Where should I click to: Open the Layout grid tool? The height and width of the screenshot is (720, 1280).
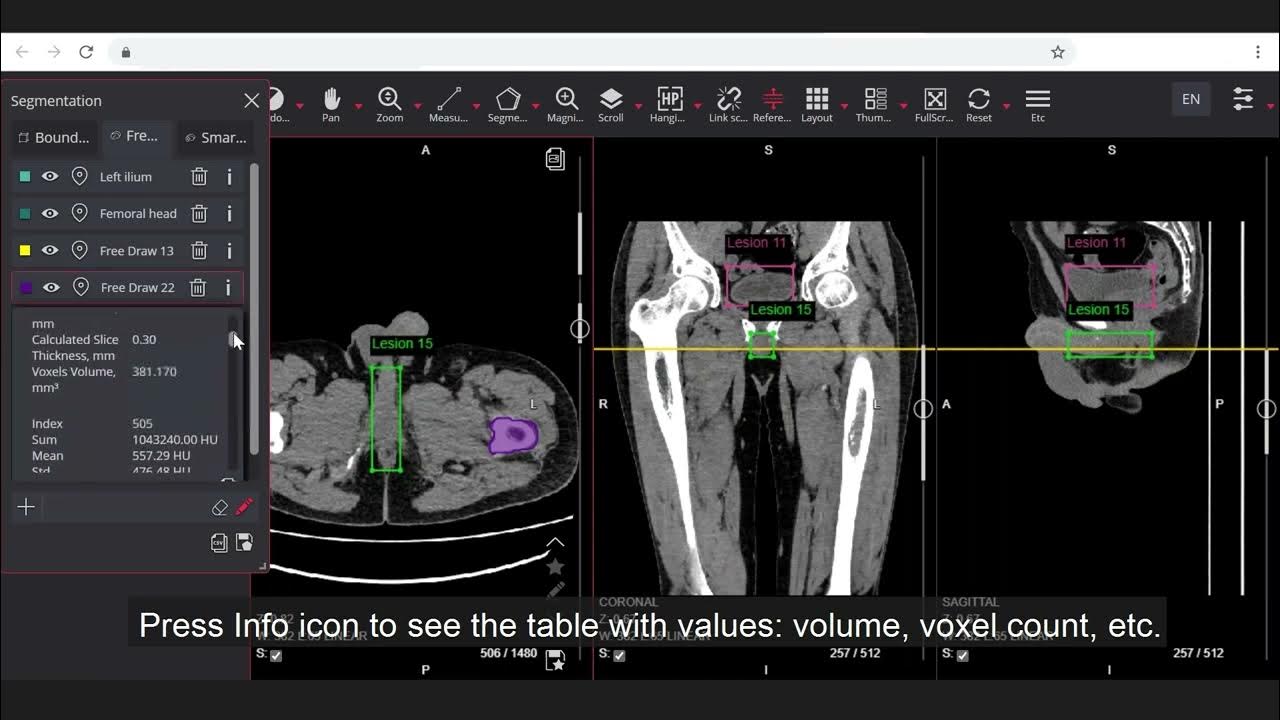click(817, 104)
